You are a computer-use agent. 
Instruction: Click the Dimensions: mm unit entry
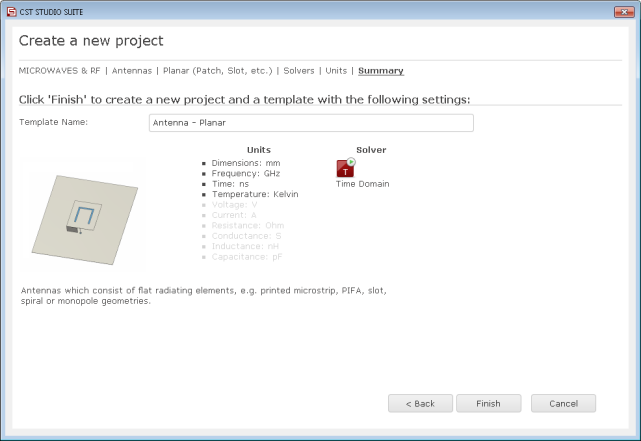(246, 163)
